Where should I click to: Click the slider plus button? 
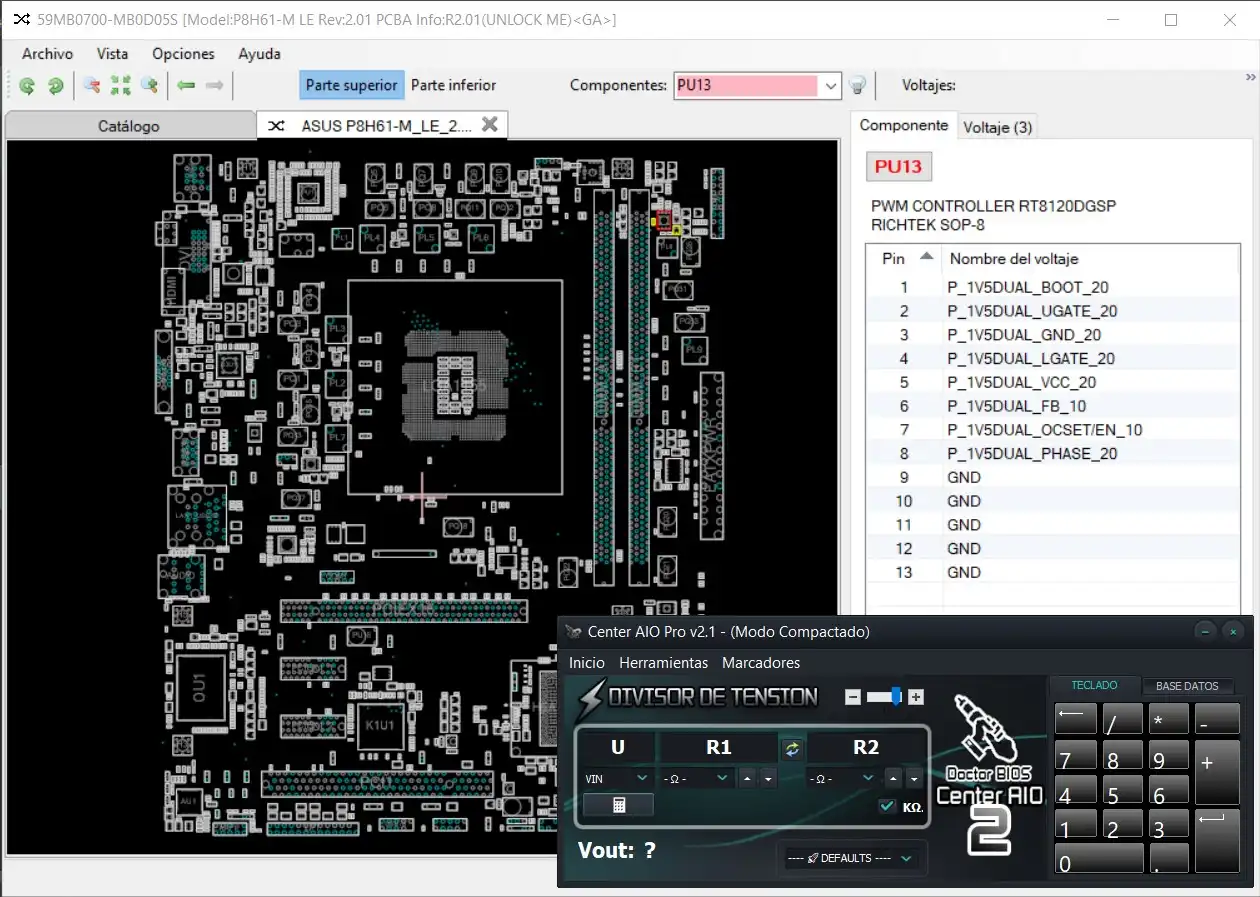pyautogui.click(x=916, y=697)
